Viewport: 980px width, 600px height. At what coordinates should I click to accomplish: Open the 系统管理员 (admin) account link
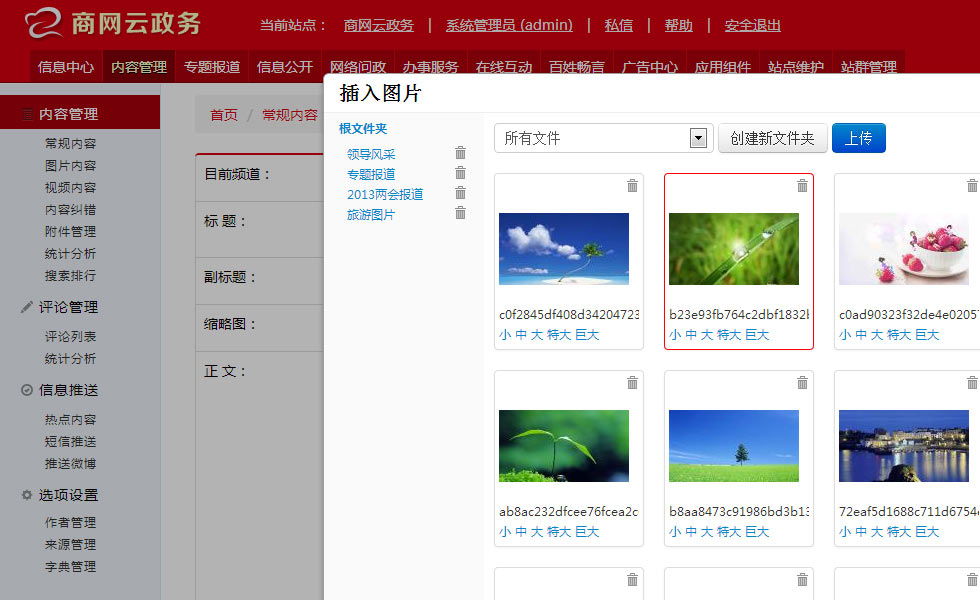[x=509, y=25]
